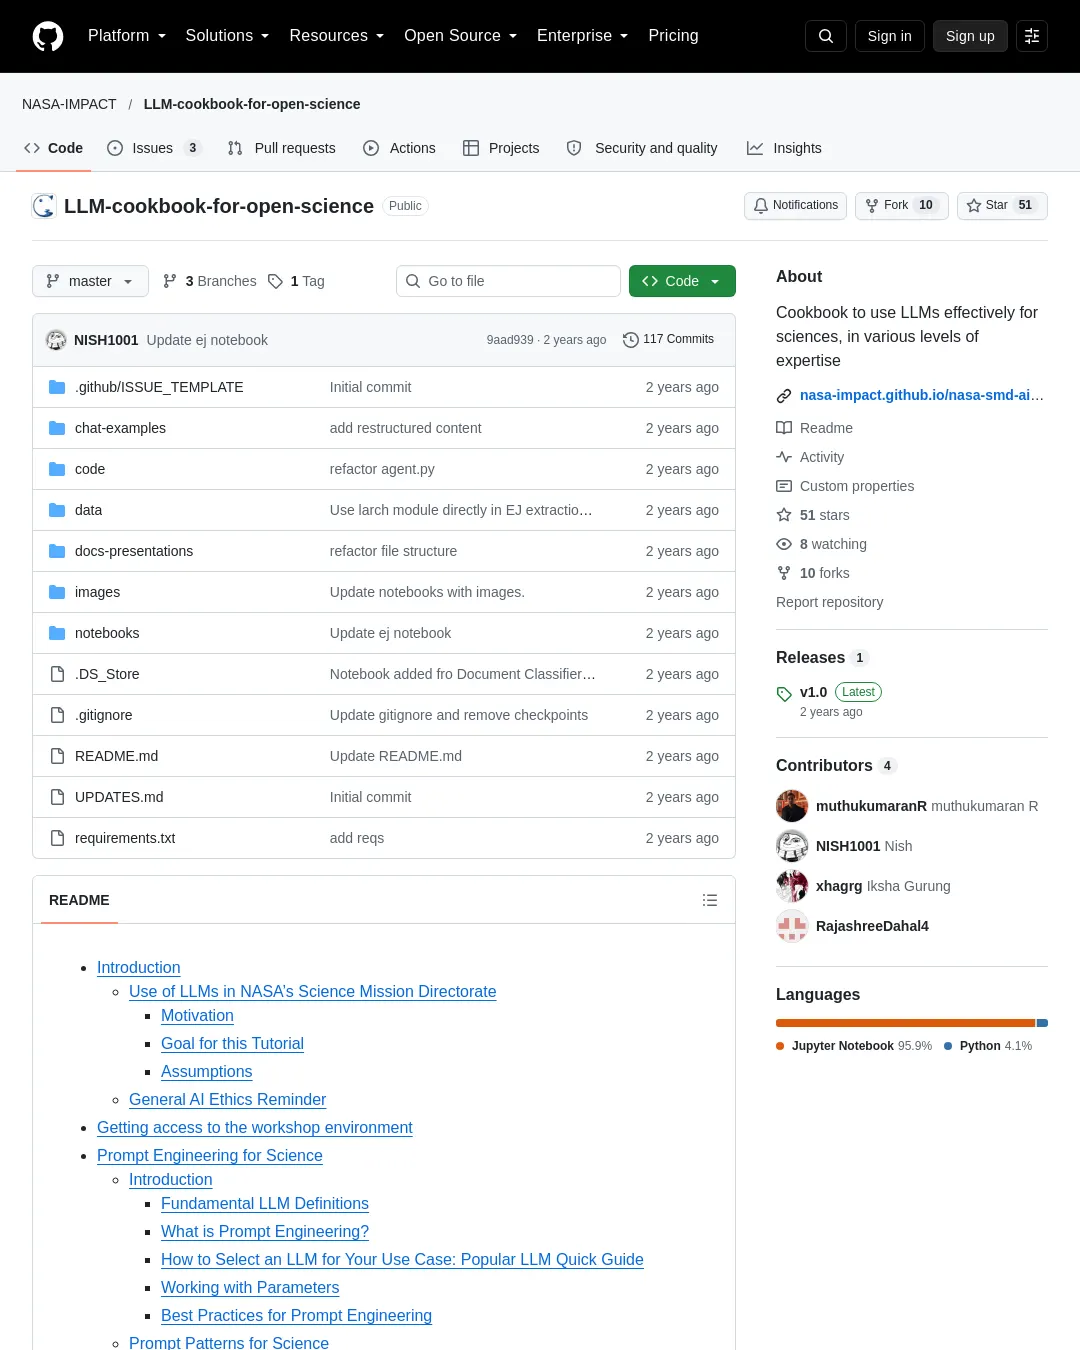Switch to the Projects tab
This screenshot has width=1080, height=1350.
(501, 148)
